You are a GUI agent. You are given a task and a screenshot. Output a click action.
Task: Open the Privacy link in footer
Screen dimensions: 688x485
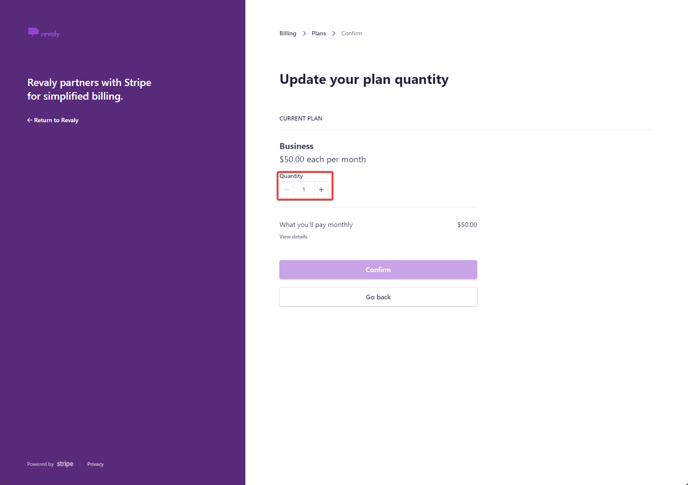point(95,464)
